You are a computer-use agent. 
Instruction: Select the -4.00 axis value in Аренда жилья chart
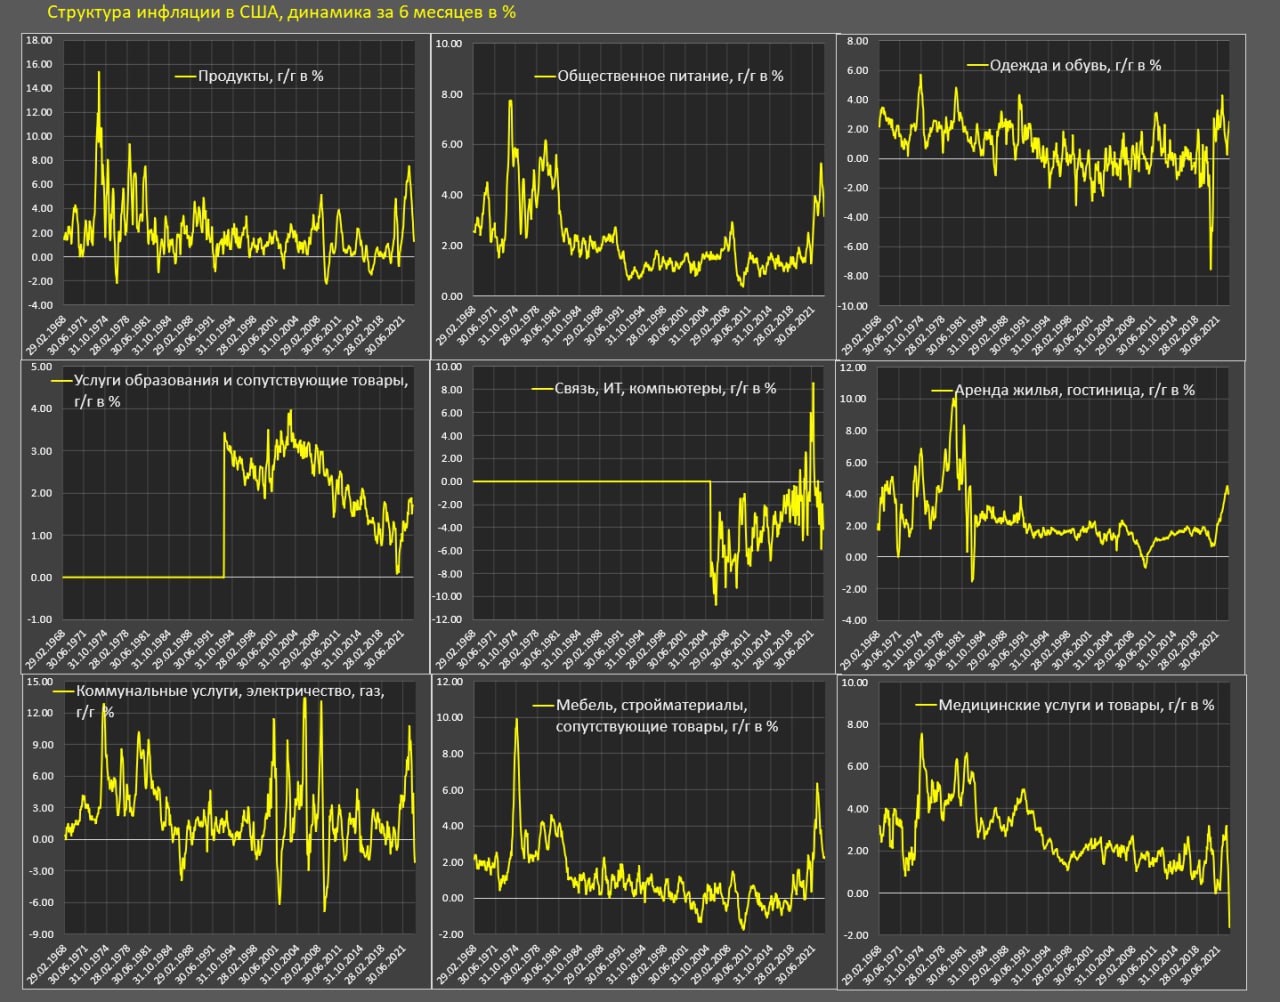point(853,620)
